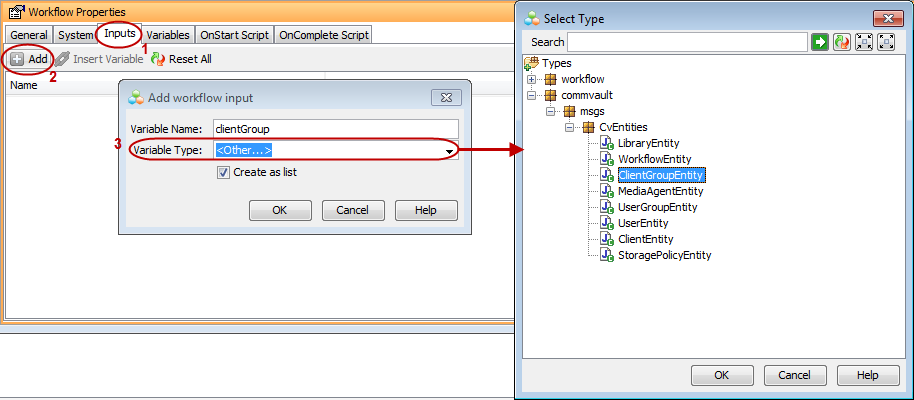Expand the workflow tree node
This screenshot has width=914, height=400.
click(x=532, y=79)
